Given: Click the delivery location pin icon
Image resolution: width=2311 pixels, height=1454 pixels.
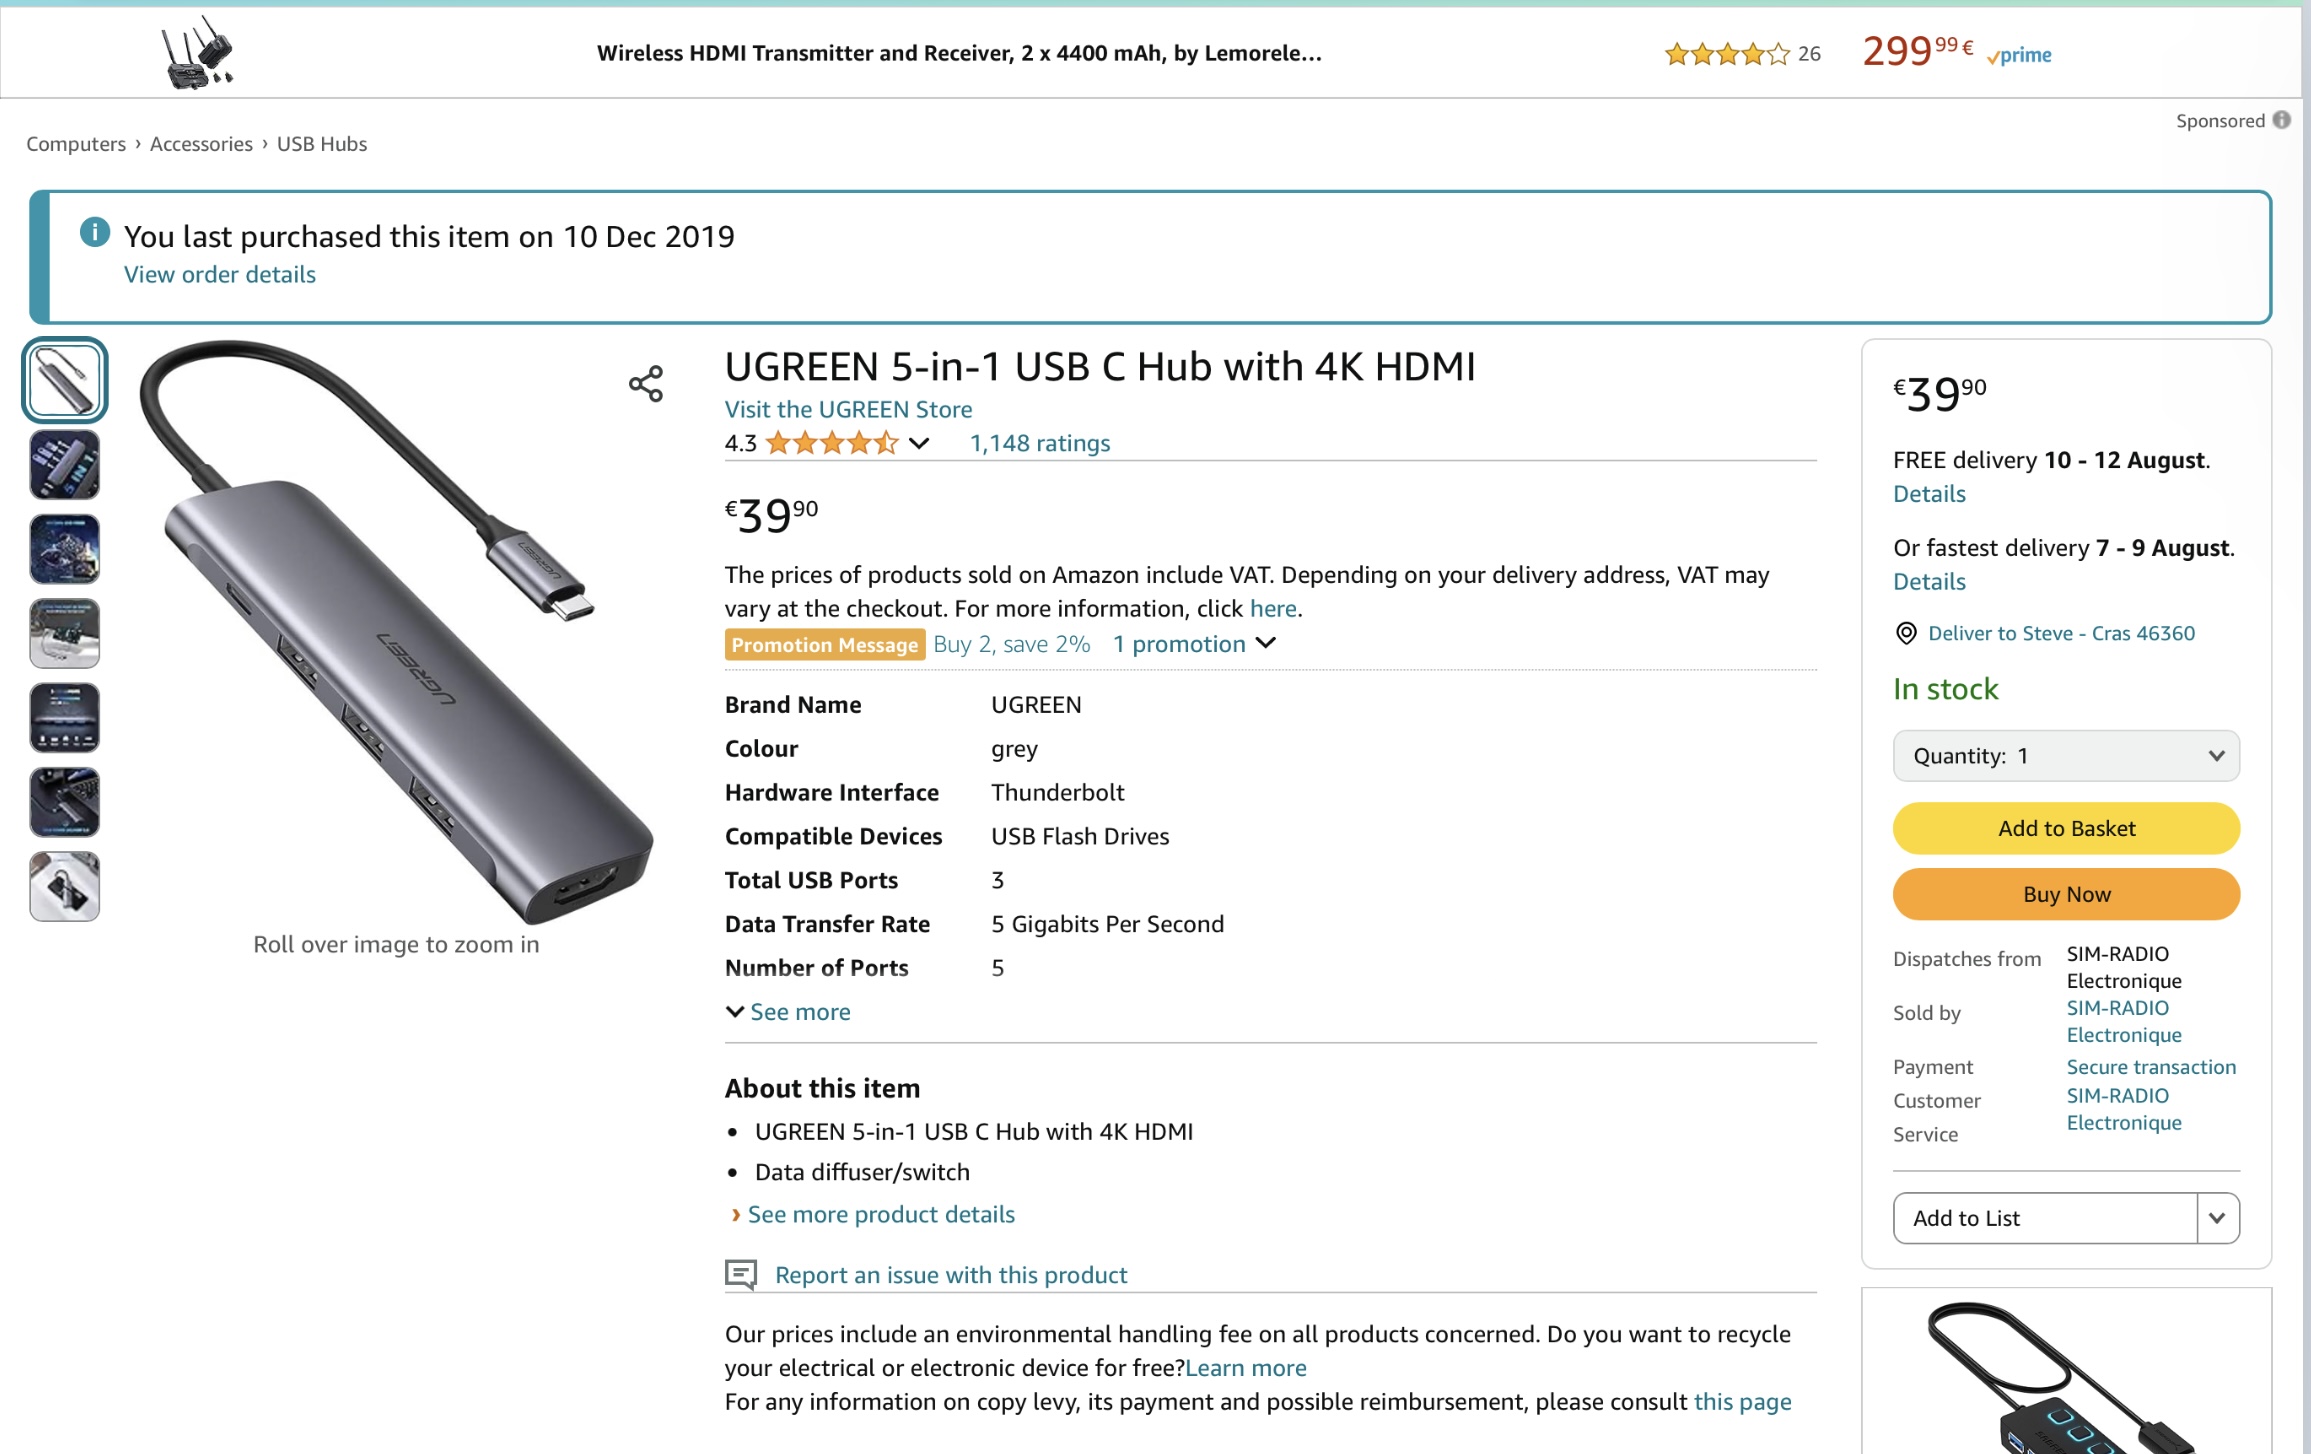Looking at the screenshot, I should [x=1906, y=633].
